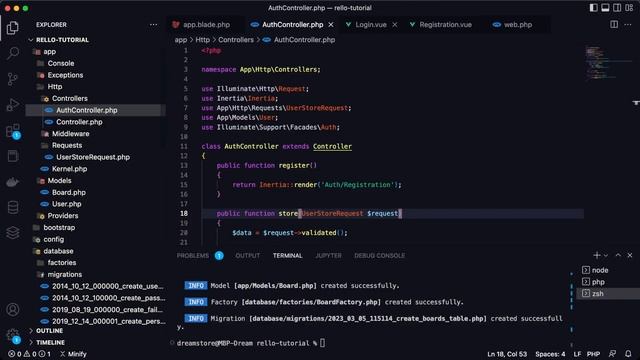Open the Extensions view icon
Image resolution: width=640 pixels, height=360 pixels.
(13, 131)
